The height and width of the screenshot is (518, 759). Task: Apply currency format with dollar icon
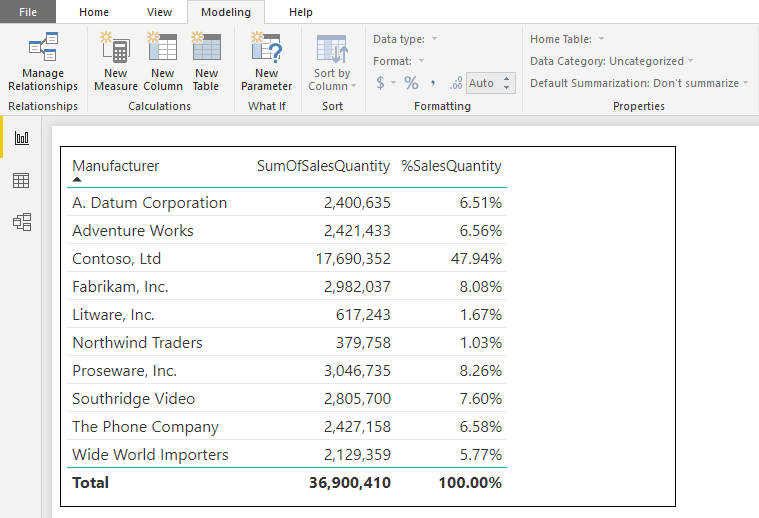[x=380, y=83]
